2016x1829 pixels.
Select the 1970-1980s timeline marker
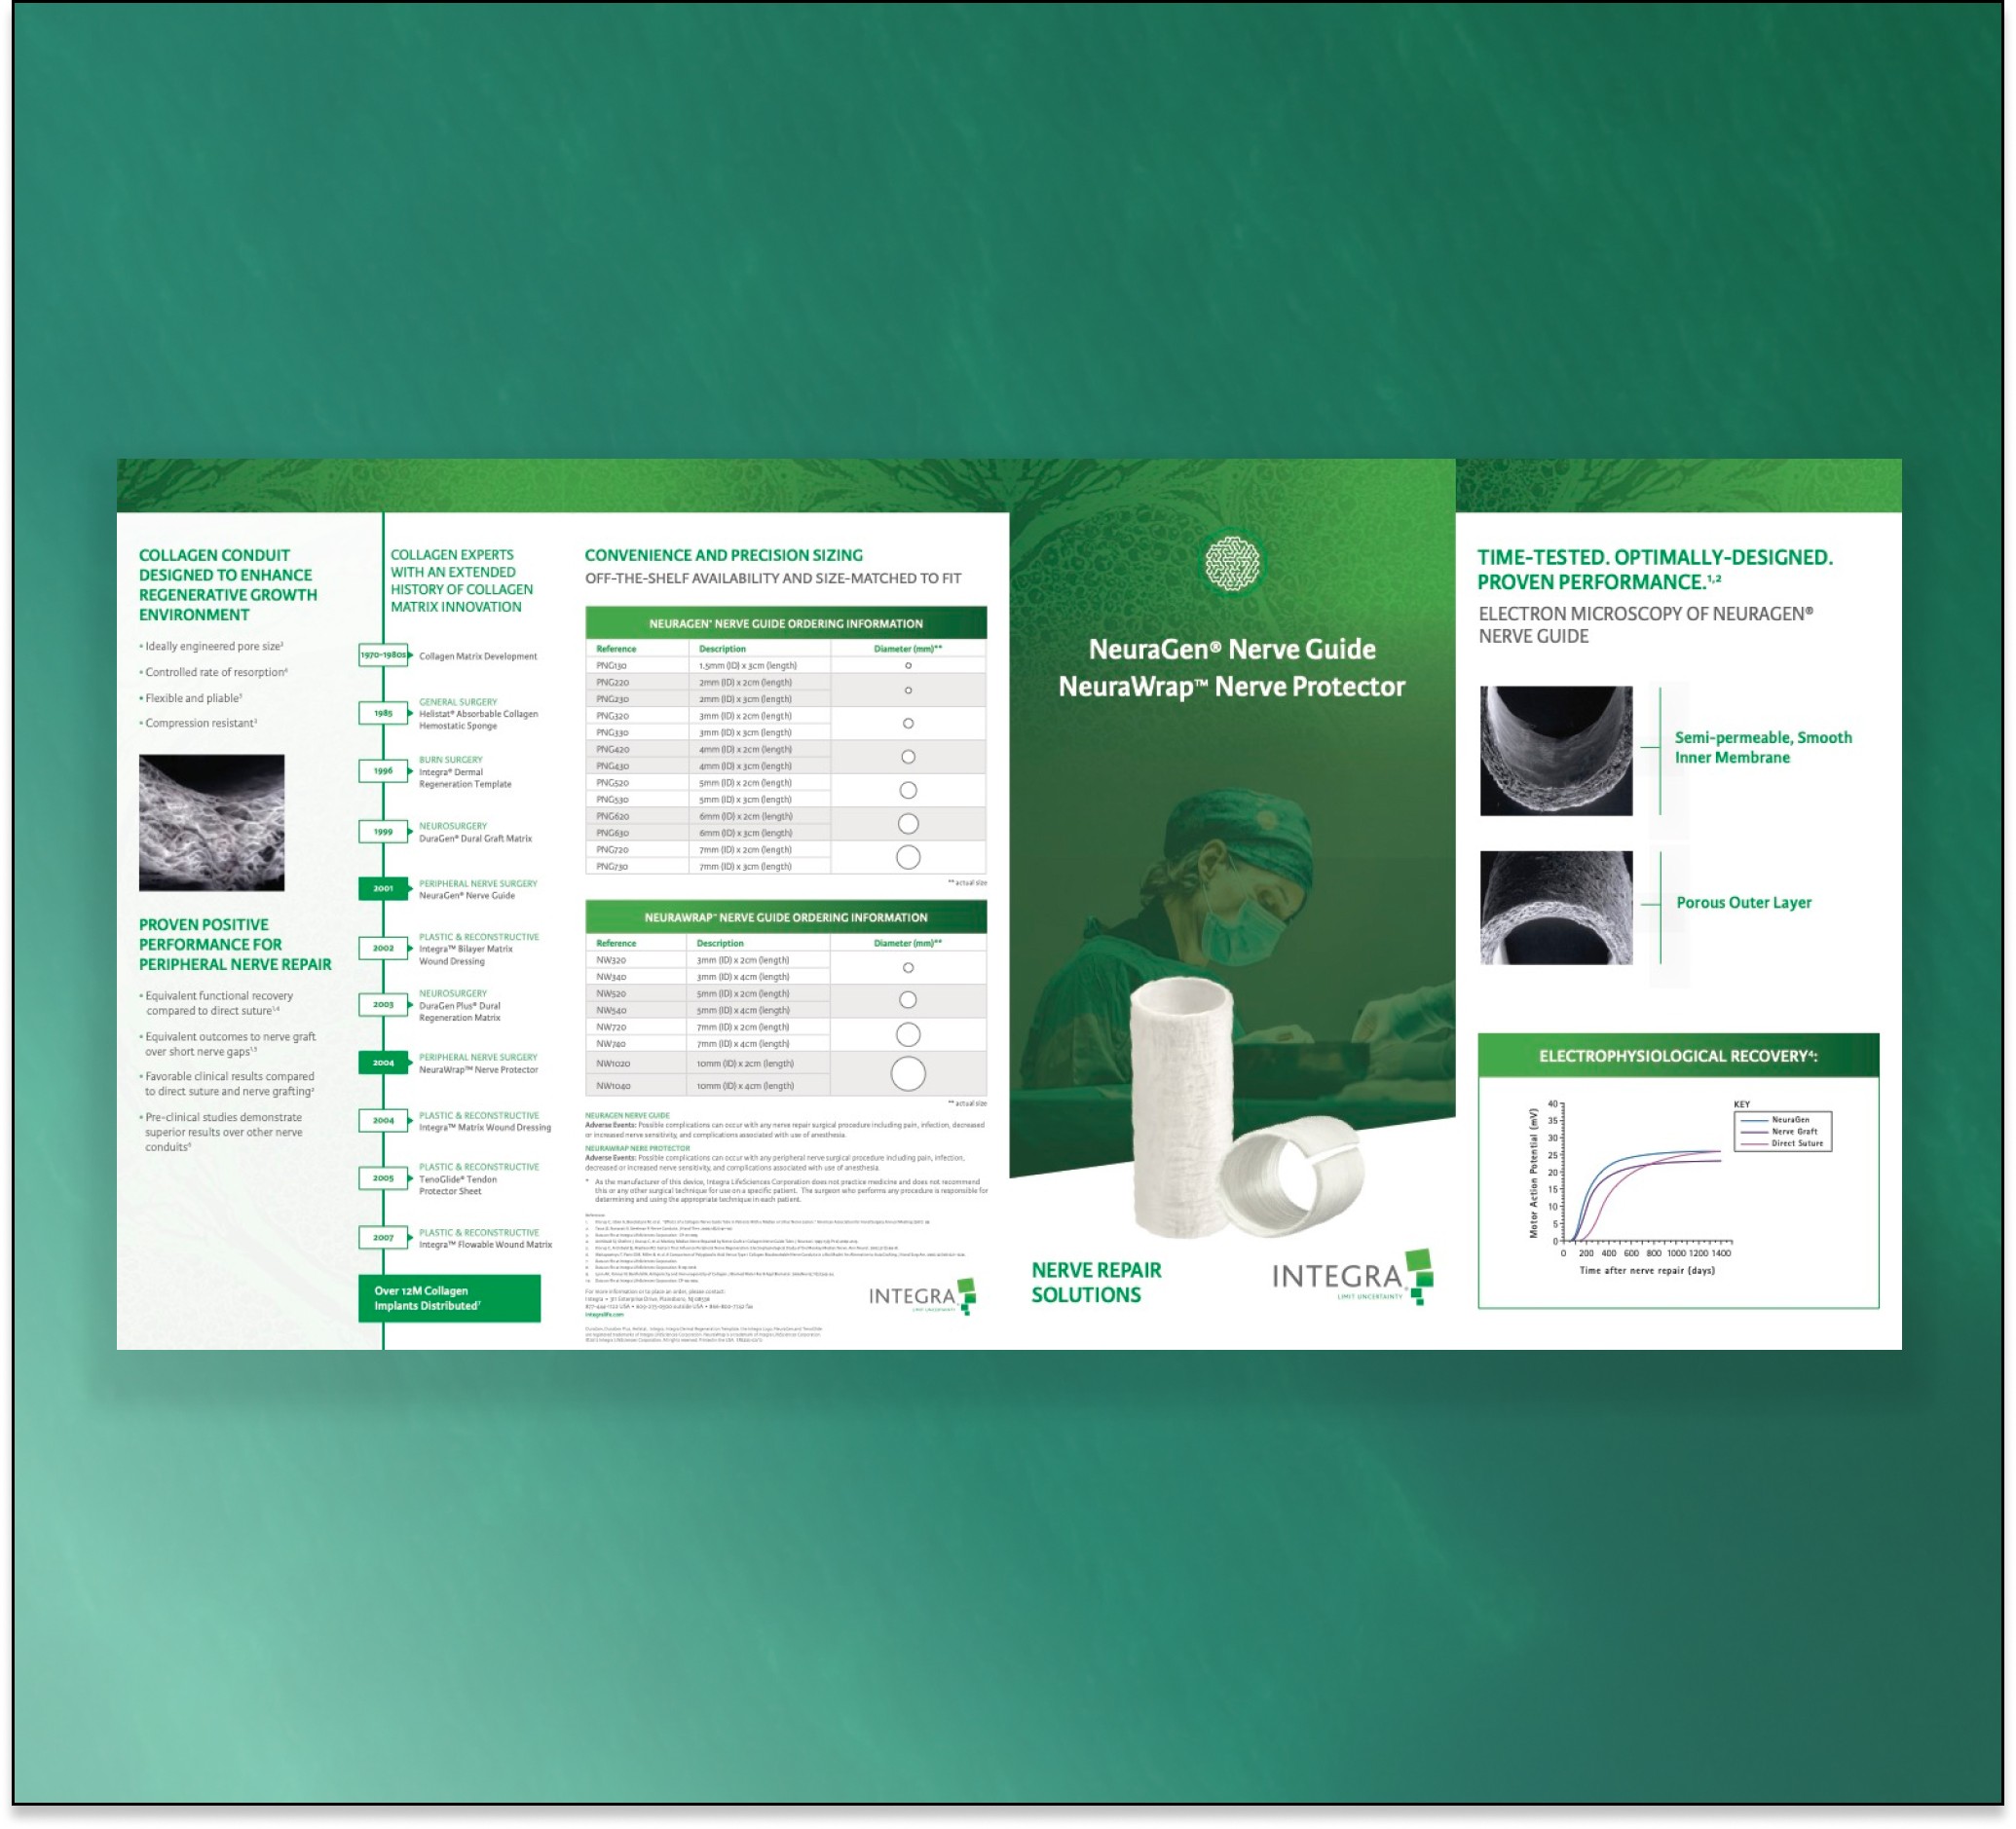coord(383,655)
